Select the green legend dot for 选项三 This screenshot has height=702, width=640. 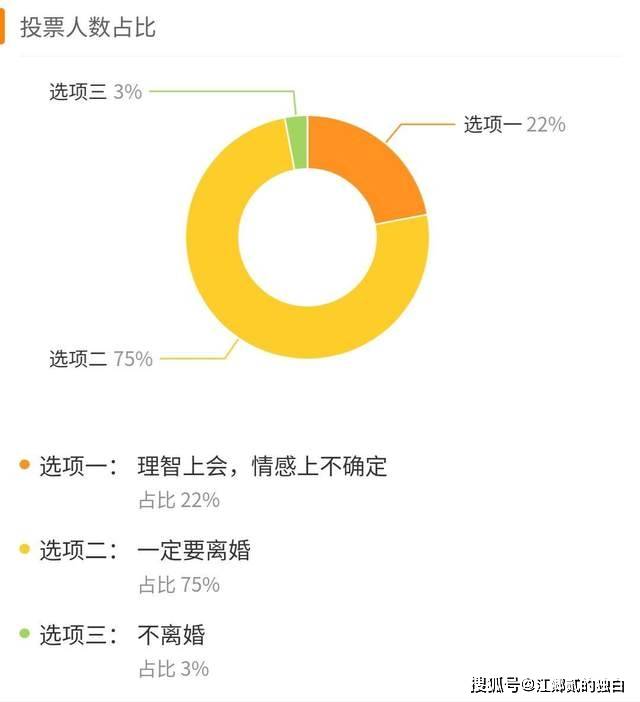coord(25,633)
